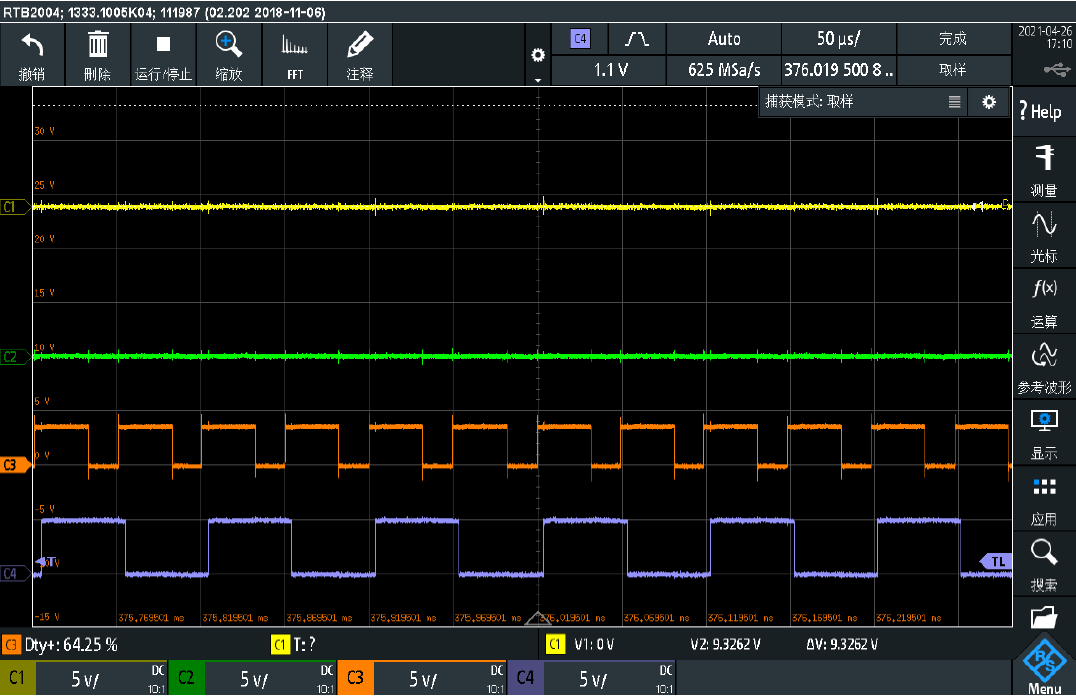The image size is (1076, 697).
Task: Open the toolbar settings gear
Action: (x=538, y=56)
